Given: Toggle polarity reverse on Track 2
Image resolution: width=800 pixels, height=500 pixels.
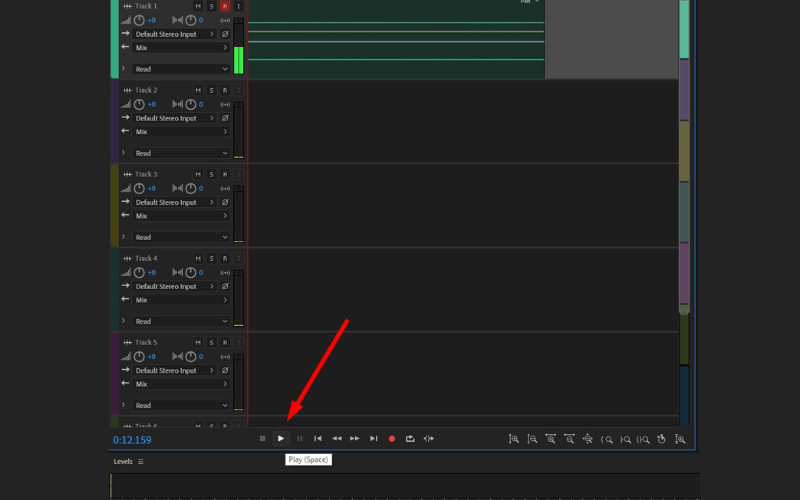Looking at the screenshot, I should 225,118.
